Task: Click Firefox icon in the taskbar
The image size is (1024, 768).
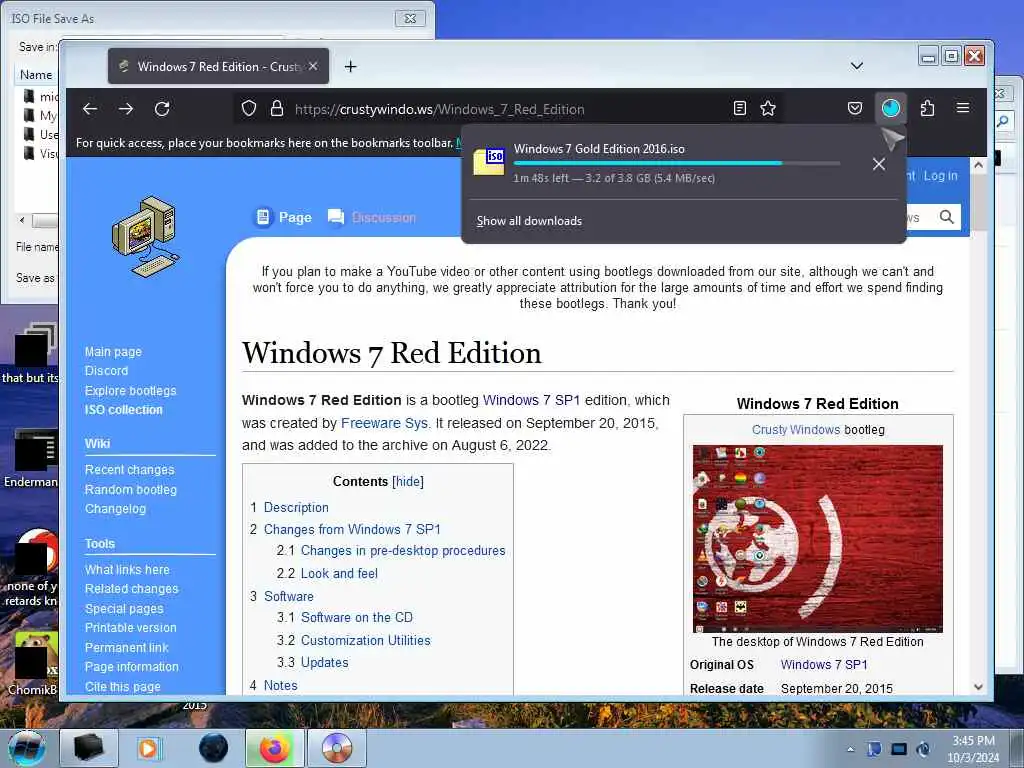Action: click(x=274, y=748)
